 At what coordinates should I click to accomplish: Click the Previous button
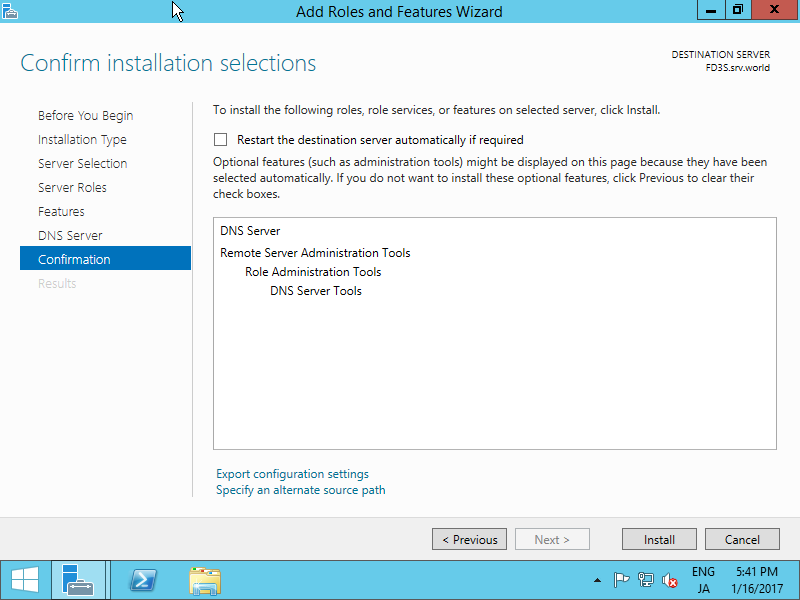pos(469,539)
